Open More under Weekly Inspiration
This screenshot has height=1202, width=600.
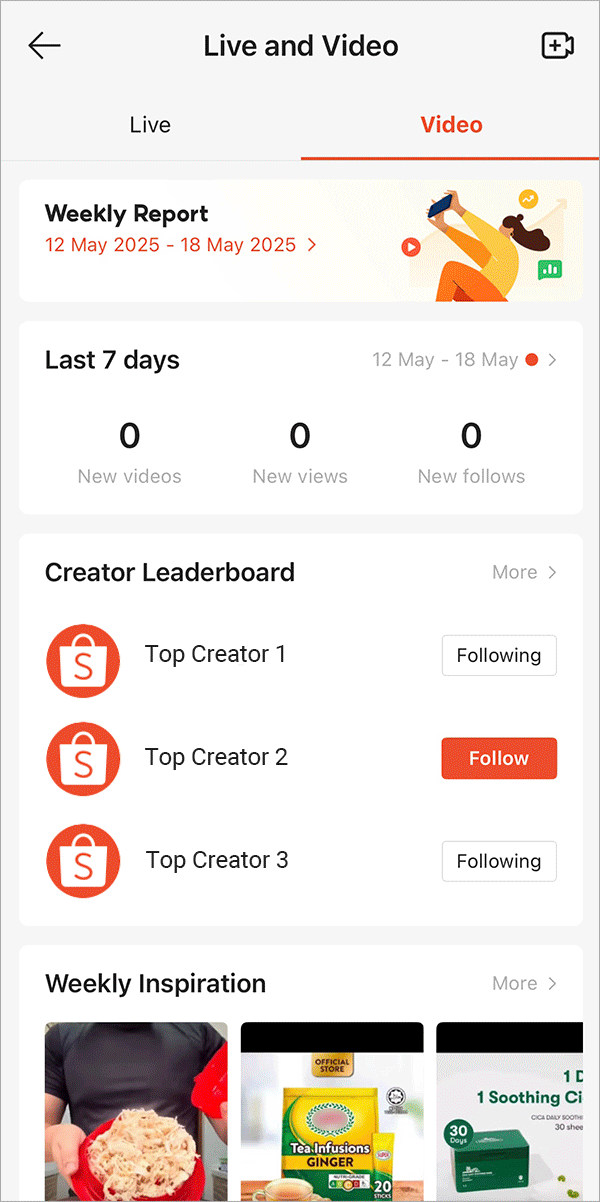(x=525, y=983)
